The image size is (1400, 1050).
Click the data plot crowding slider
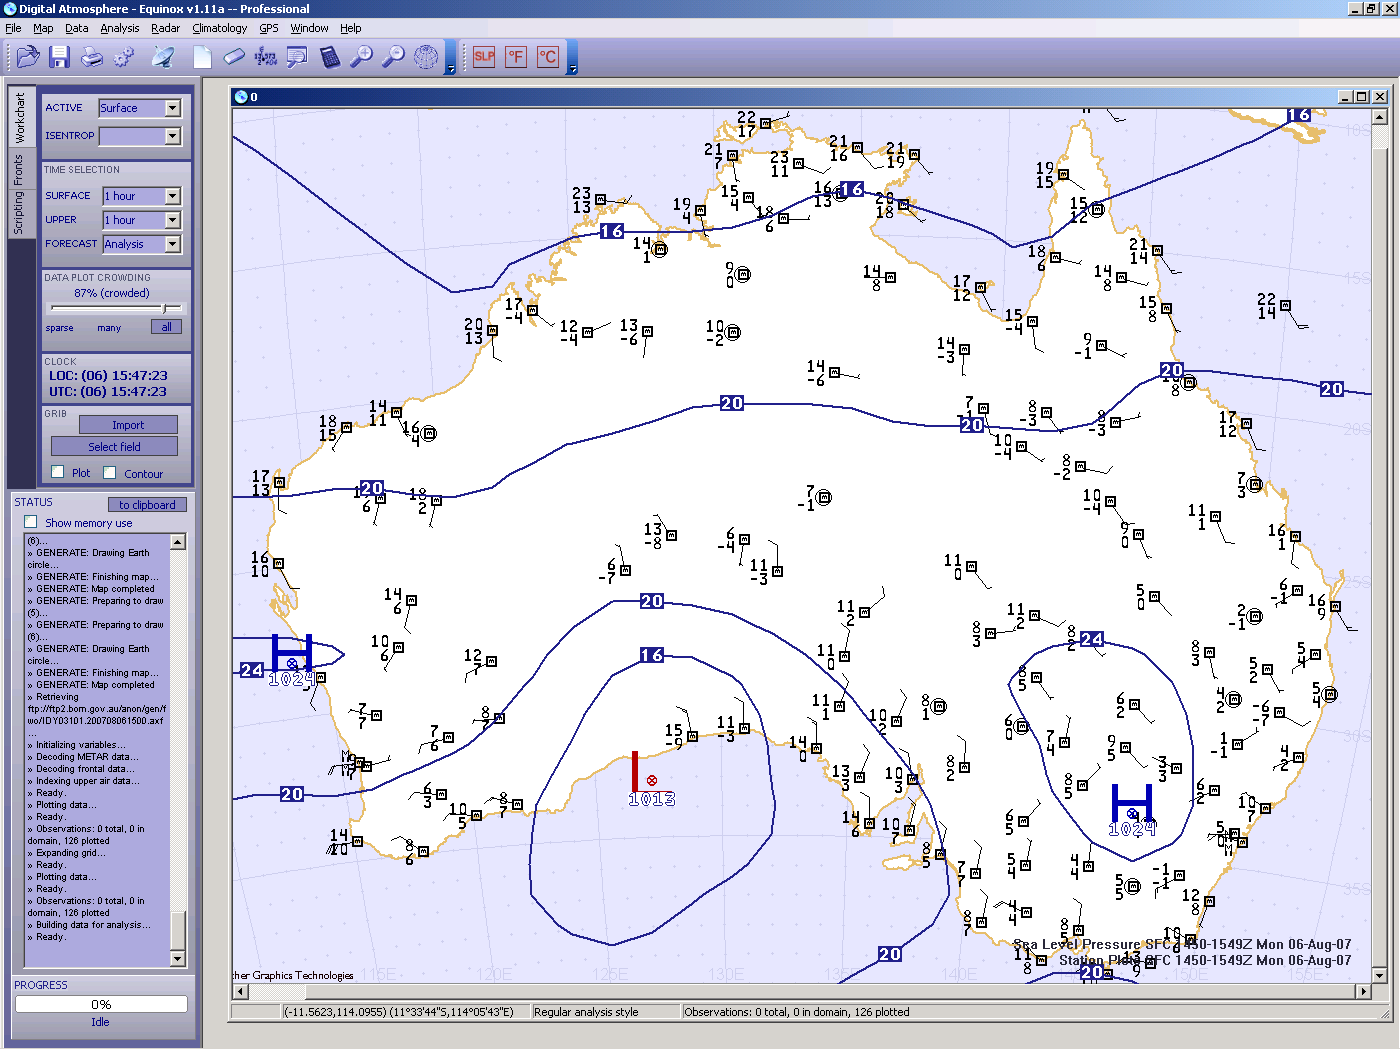pos(164,308)
